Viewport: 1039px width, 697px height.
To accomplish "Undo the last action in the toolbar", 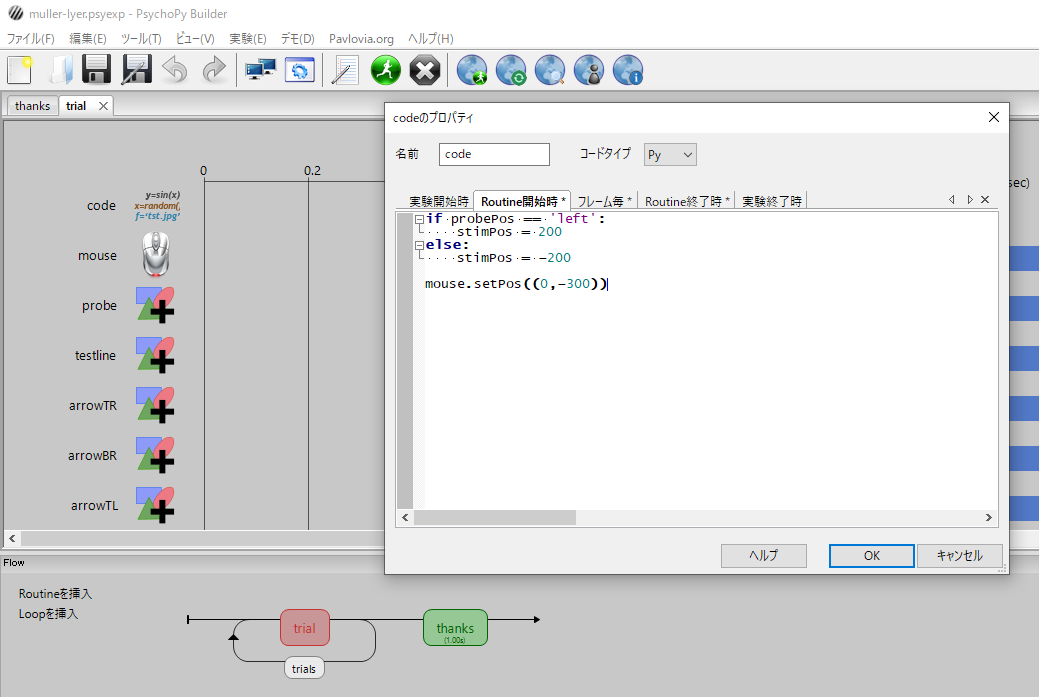I will [x=175, y=70].
